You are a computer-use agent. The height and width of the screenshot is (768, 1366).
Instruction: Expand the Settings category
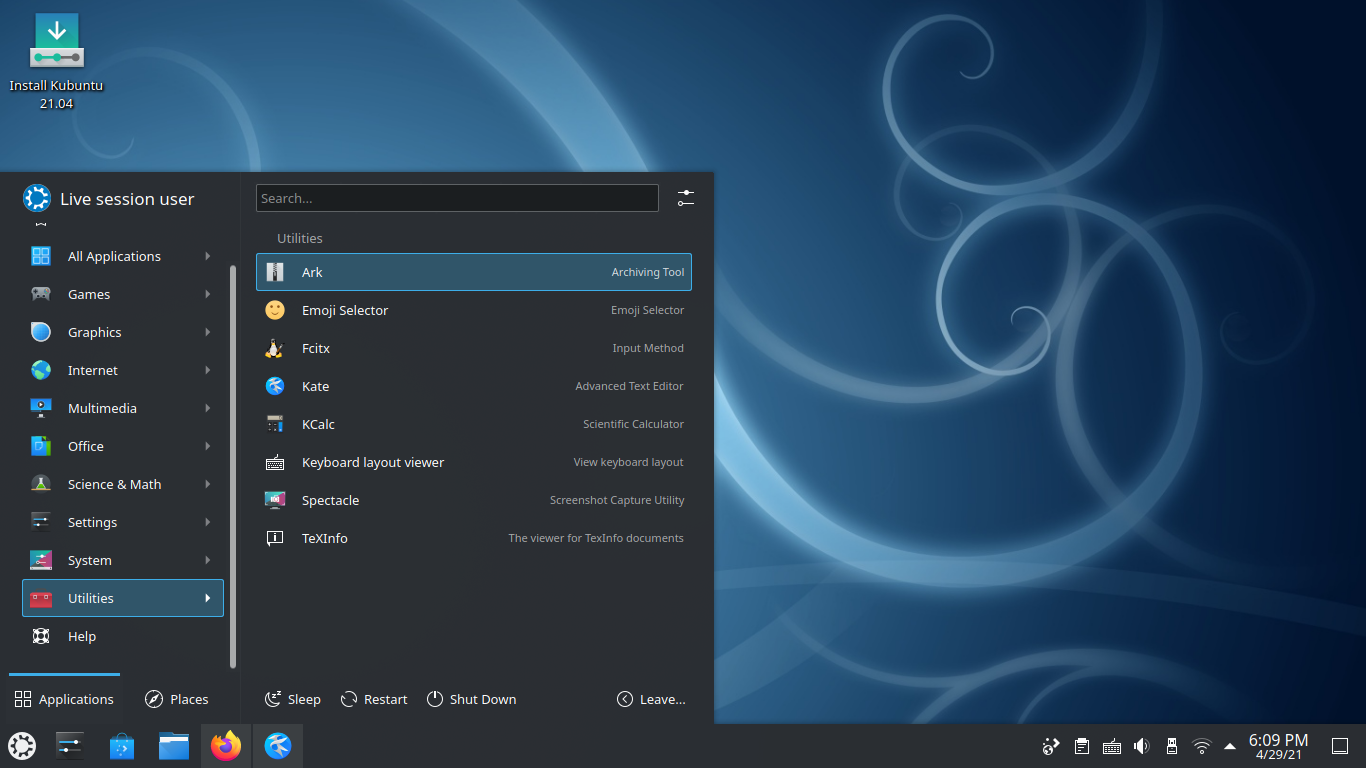pyautogui.click(x=123, y=522)
